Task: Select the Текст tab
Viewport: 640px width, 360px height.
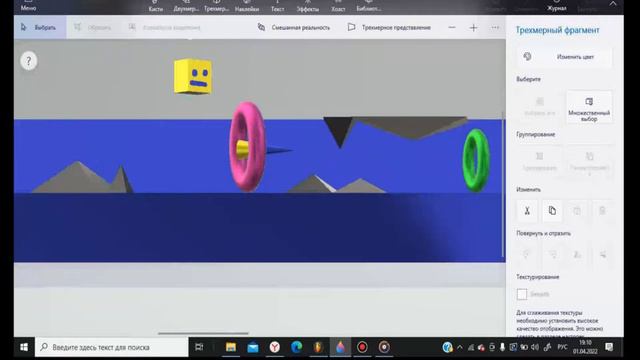Action: (278, 6)
